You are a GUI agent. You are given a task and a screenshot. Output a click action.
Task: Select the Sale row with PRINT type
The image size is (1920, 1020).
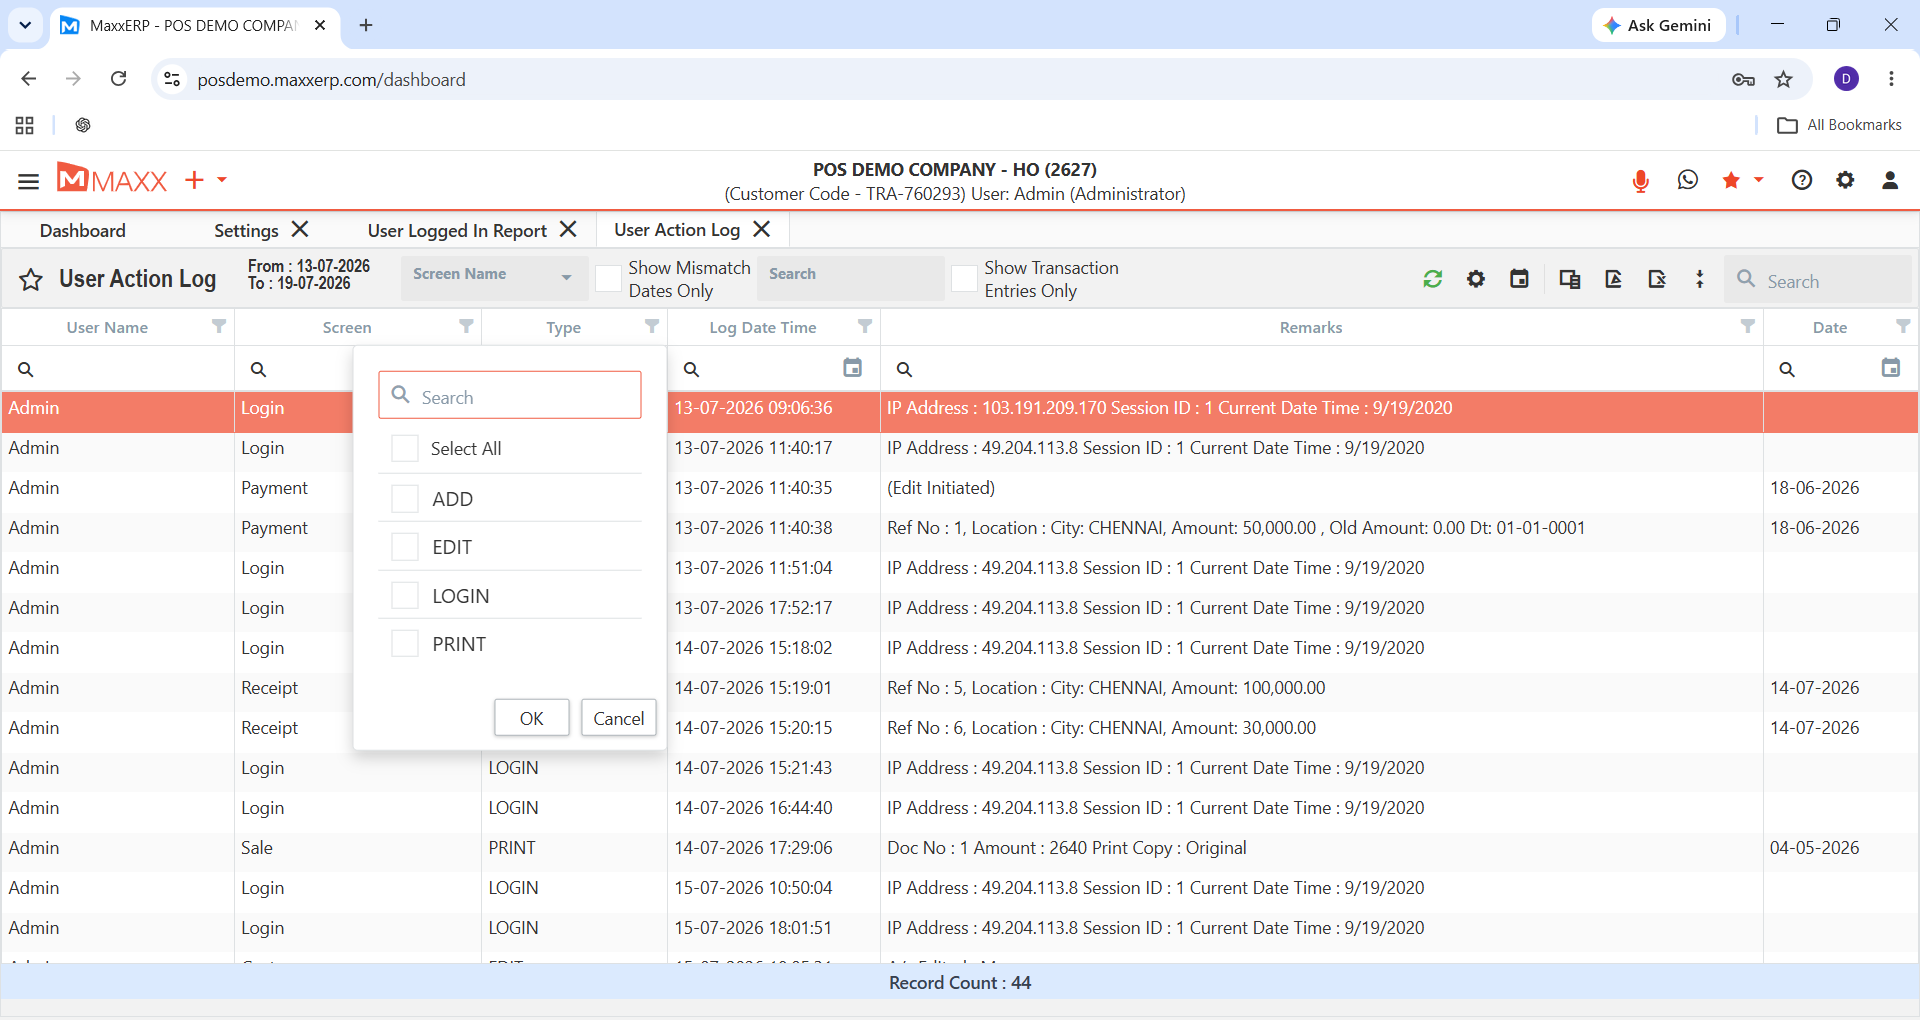pos(960,848)
